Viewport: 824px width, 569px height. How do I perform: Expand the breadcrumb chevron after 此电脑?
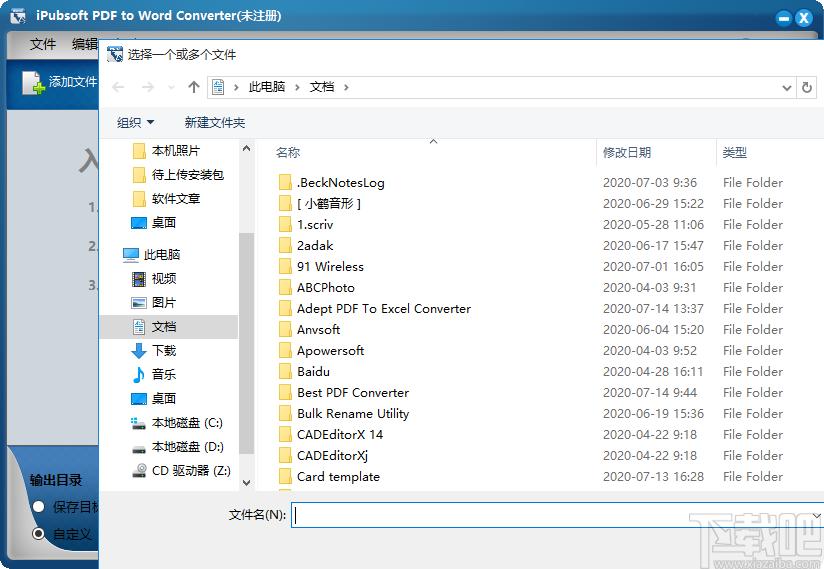tap(297, 87)
